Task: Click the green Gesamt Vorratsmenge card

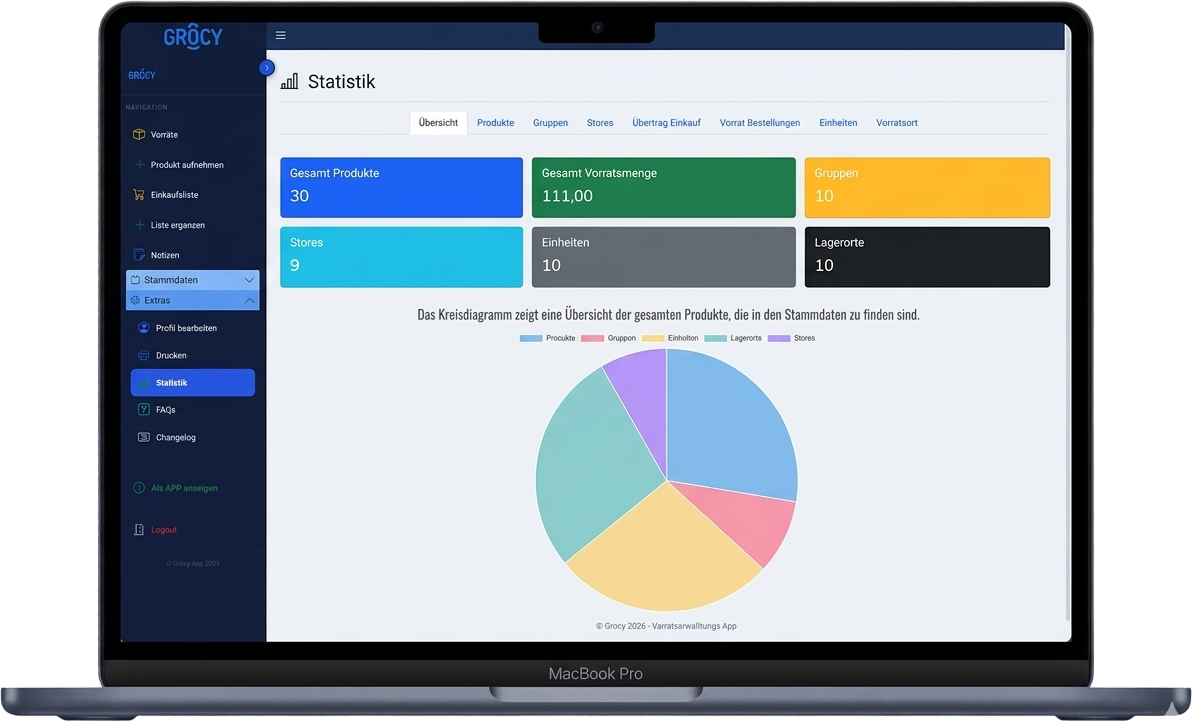Action: coord(664,187)
